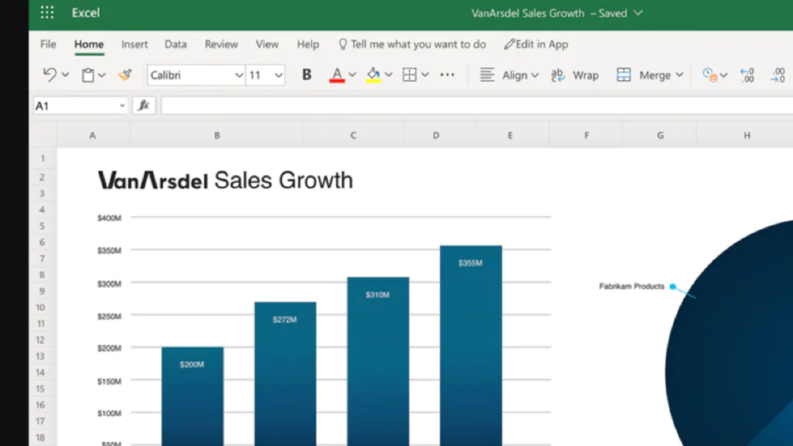793x446 pixels.
Task: Click the Fabrikam Products pie label
Action: [632, 286]
